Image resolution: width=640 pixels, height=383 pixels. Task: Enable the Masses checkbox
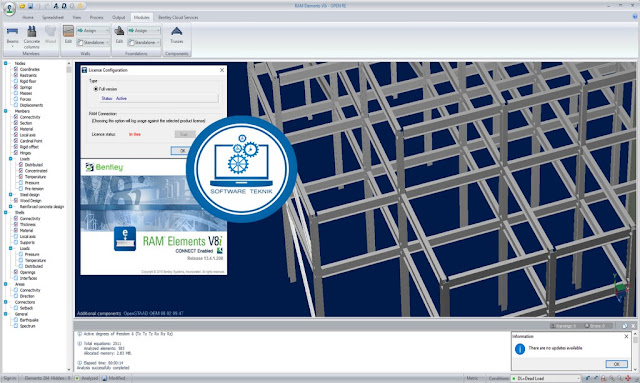point(16,93)
